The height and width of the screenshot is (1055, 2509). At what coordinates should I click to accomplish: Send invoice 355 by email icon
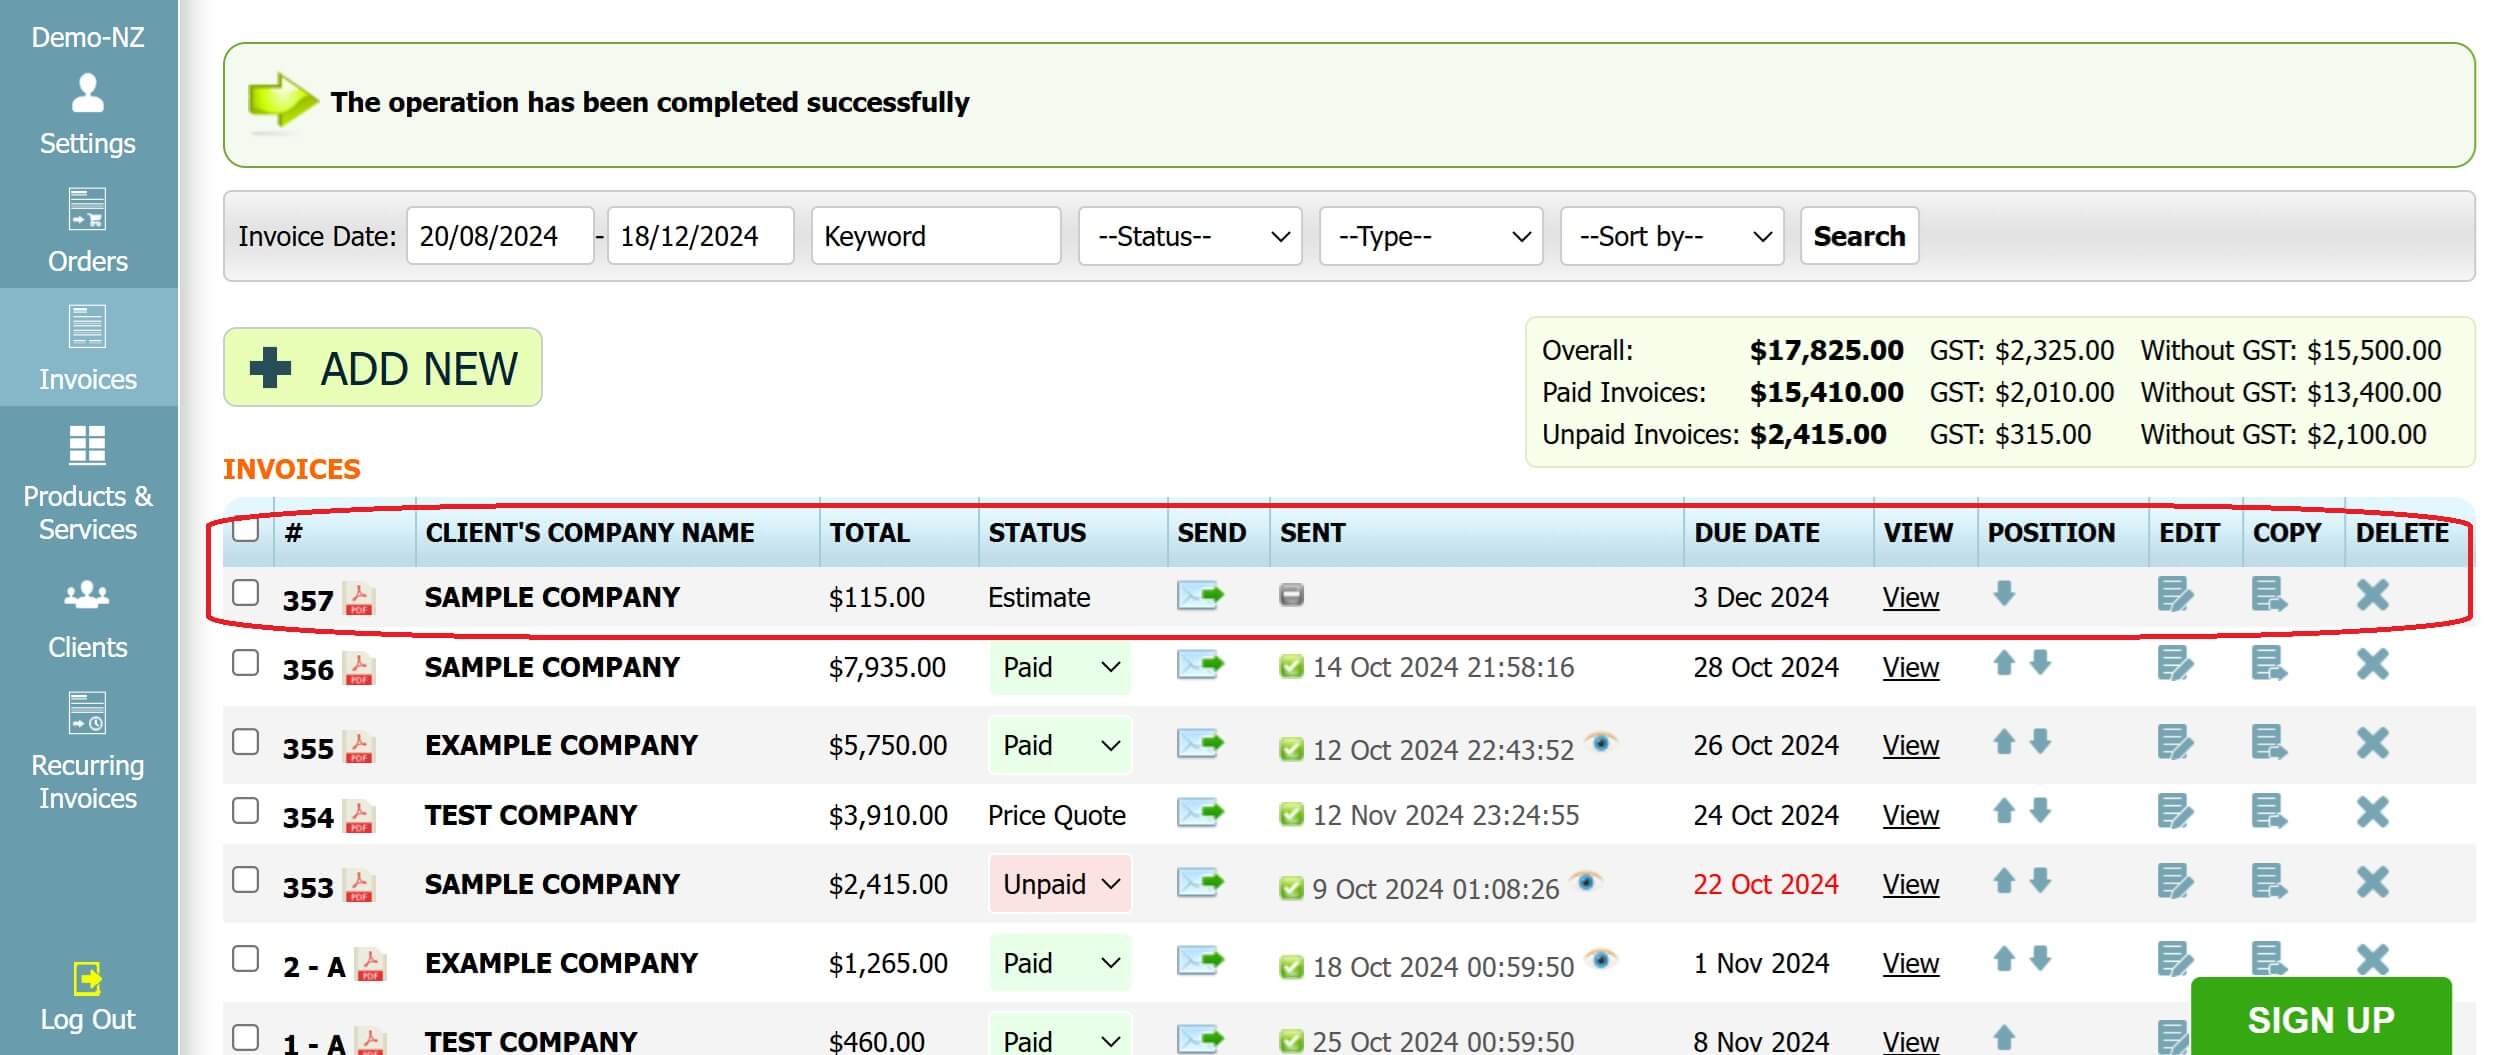click(1200, 744)
